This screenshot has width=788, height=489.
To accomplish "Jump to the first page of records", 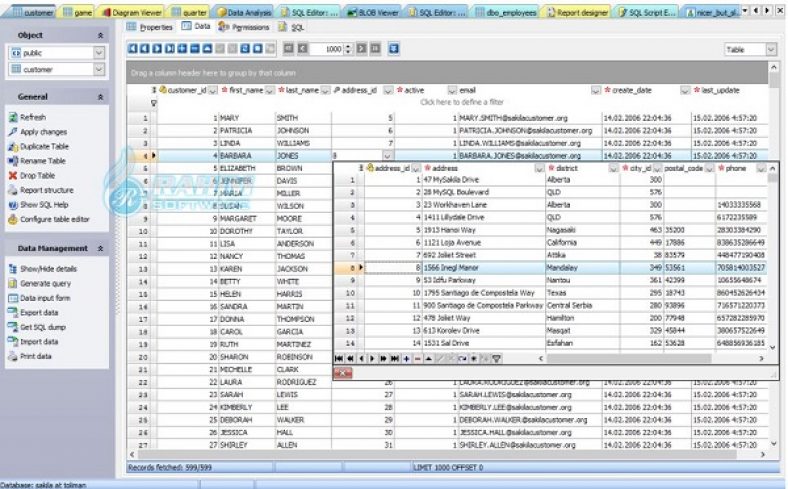I will coord(288,49).
